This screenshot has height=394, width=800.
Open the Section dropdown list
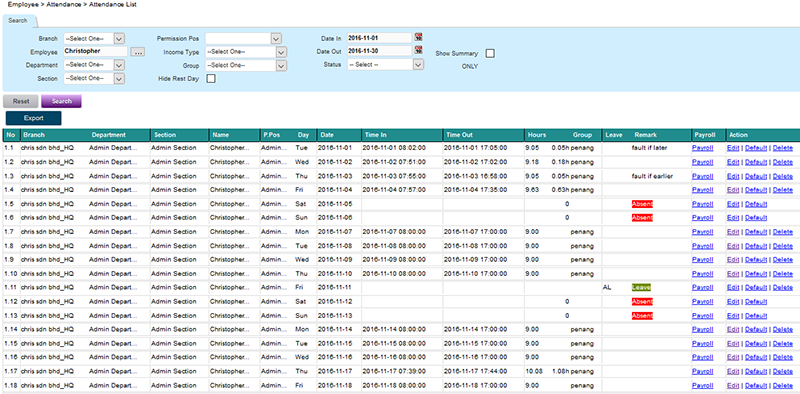pyautogui.click(x=119, y=79)
